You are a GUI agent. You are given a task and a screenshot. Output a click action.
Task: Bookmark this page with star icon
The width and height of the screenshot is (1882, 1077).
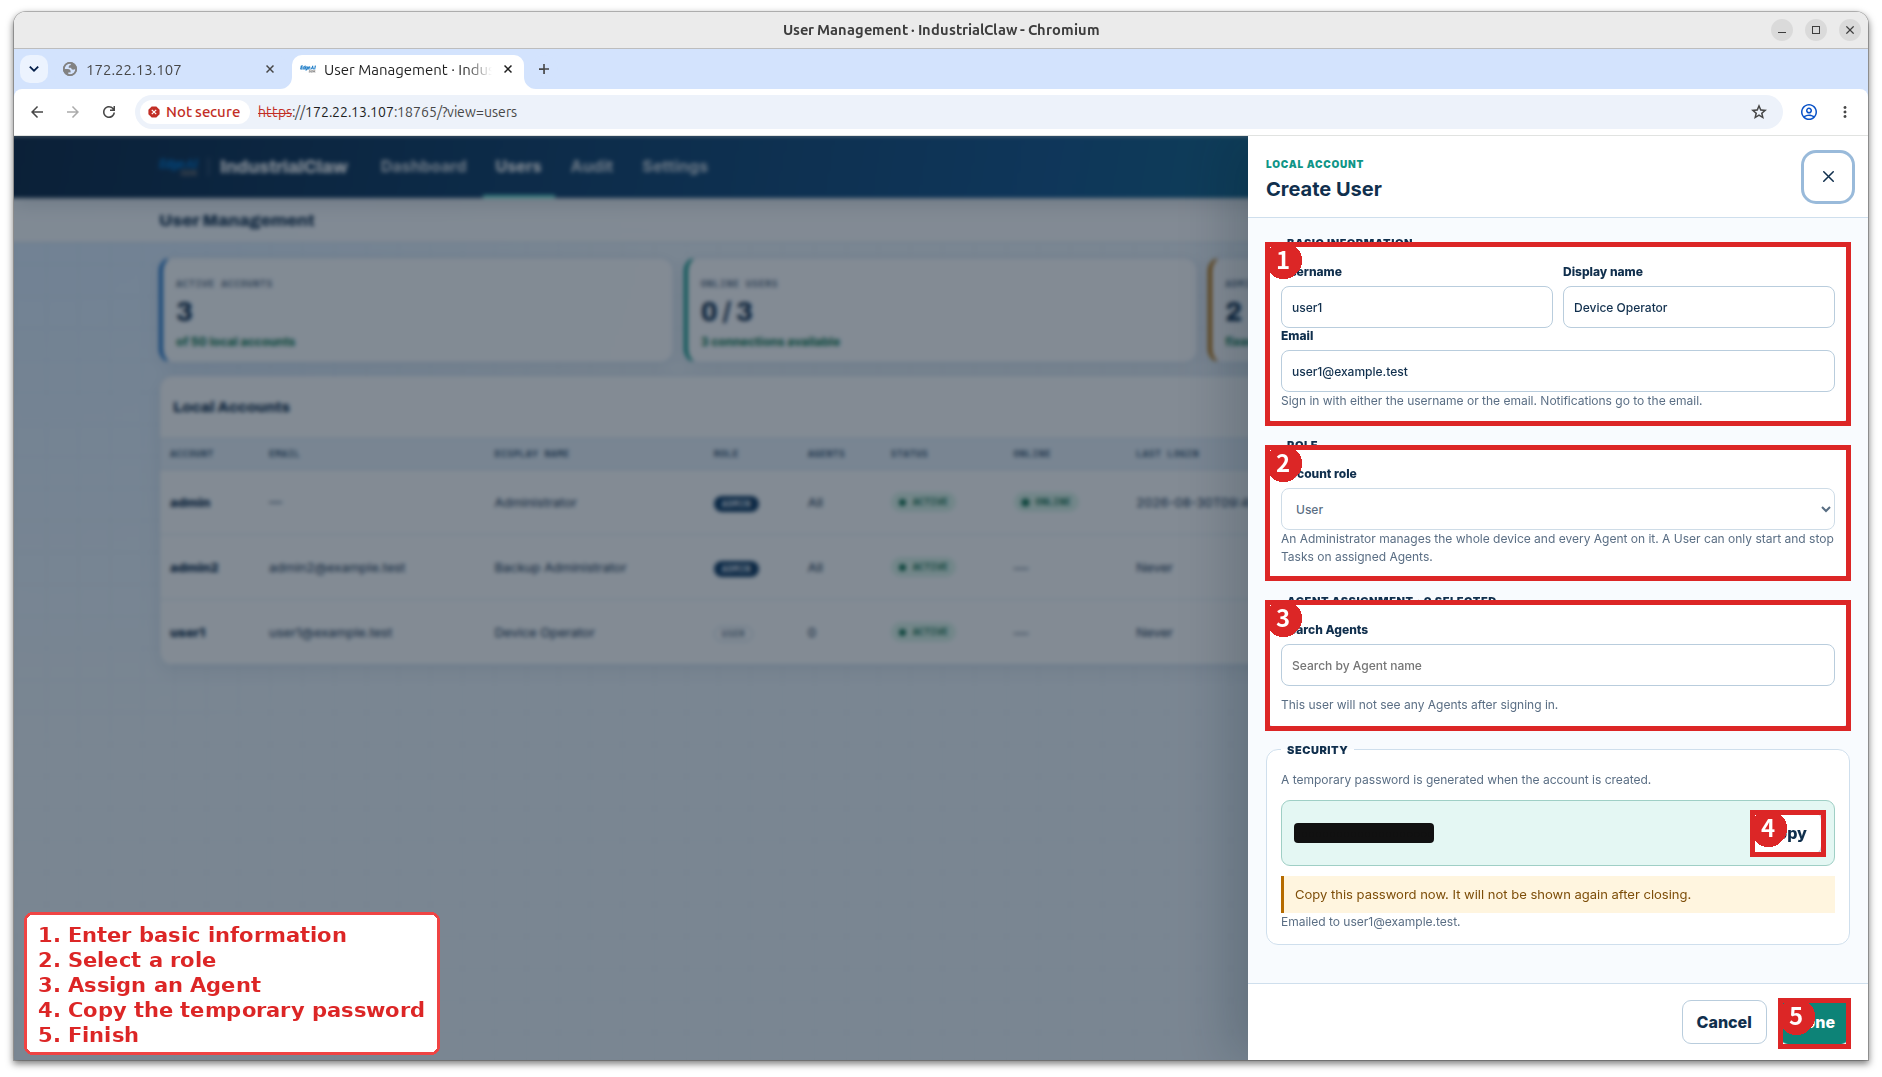[1758, 112]
